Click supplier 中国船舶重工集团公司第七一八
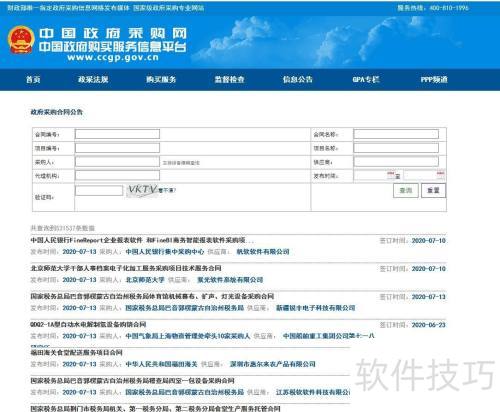 coord(328,336)
